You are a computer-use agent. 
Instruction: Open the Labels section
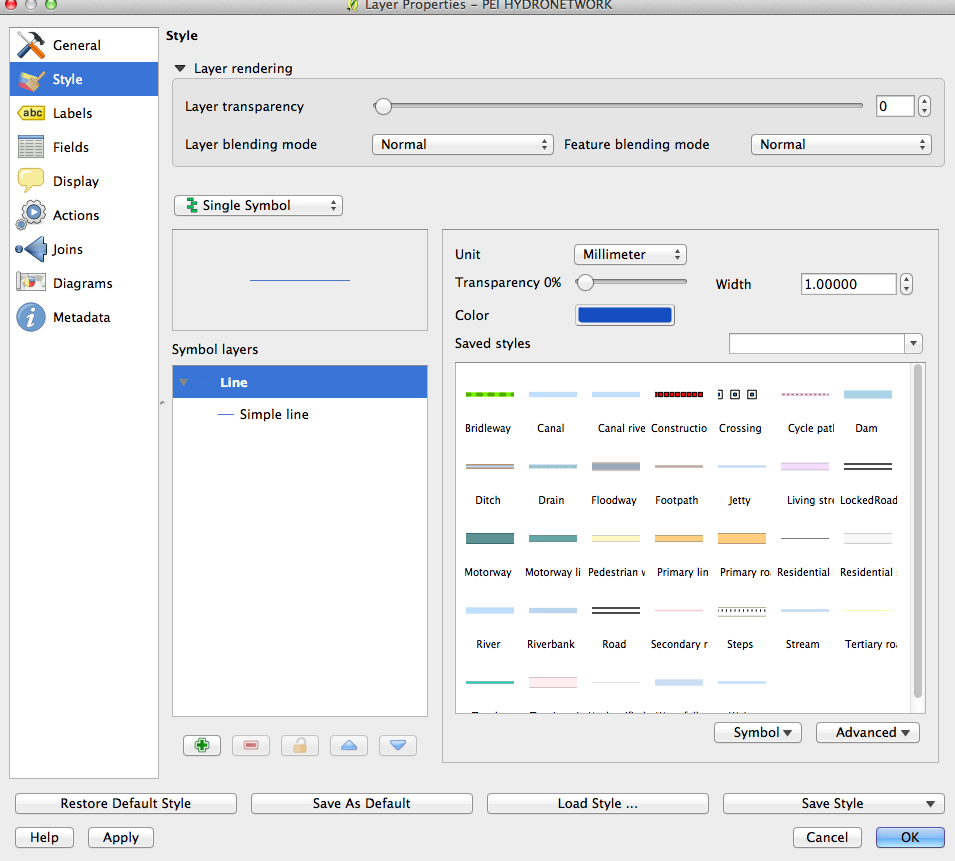(72, 113)
